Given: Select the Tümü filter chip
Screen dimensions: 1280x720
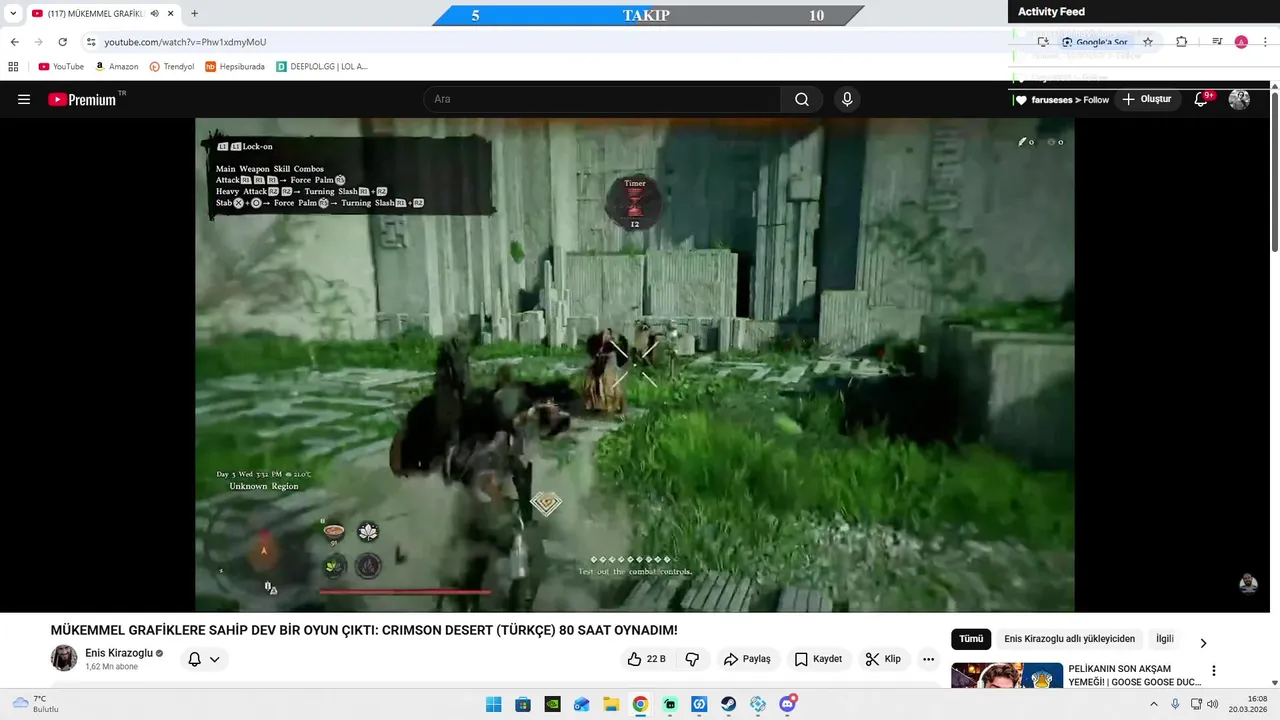Looking at the screenshot, I should point(971,639).
